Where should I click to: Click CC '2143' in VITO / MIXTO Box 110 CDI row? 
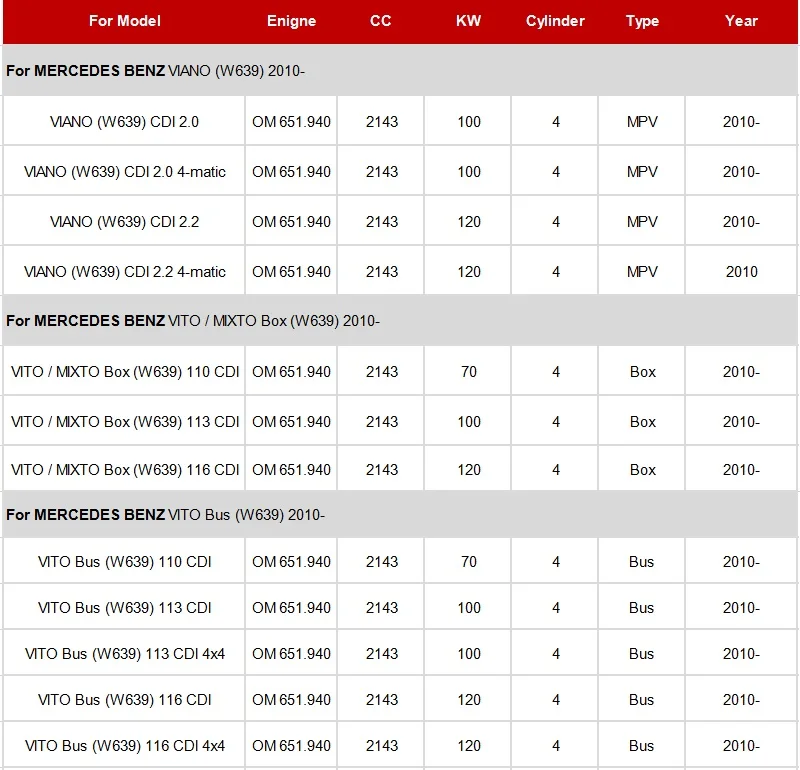382,371
